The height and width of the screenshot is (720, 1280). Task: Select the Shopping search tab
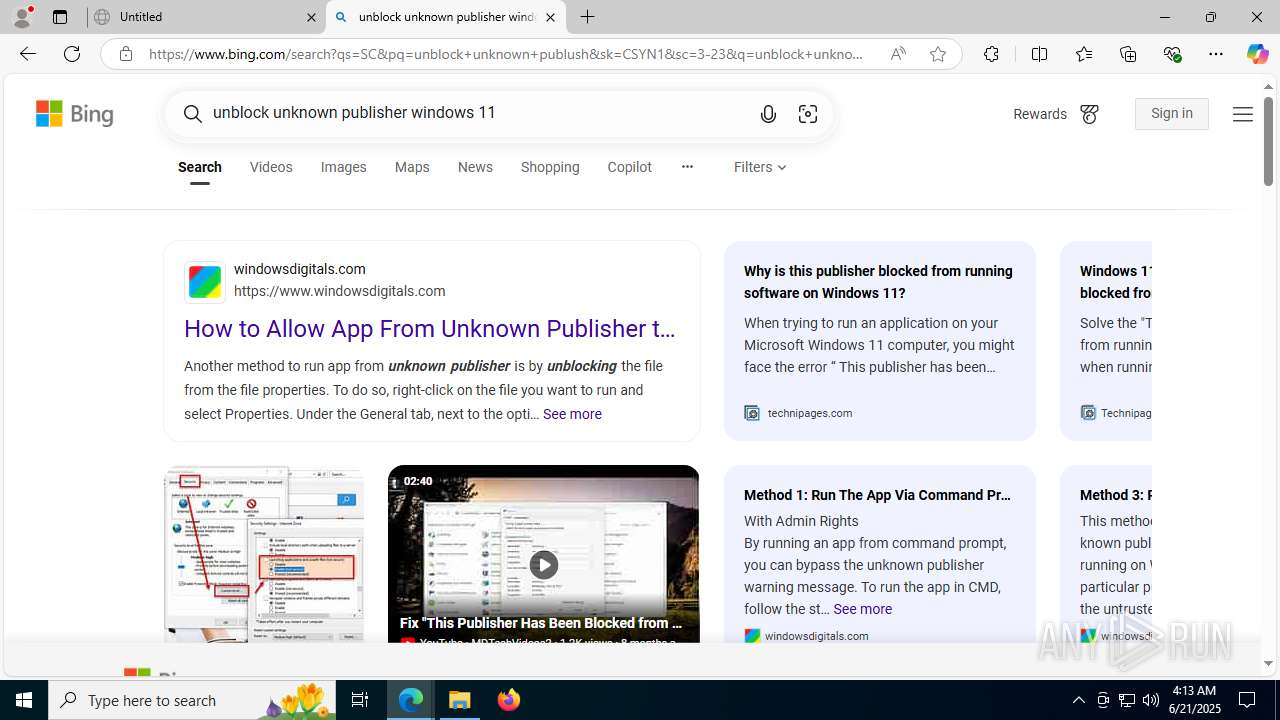click(x=550, y=167)
